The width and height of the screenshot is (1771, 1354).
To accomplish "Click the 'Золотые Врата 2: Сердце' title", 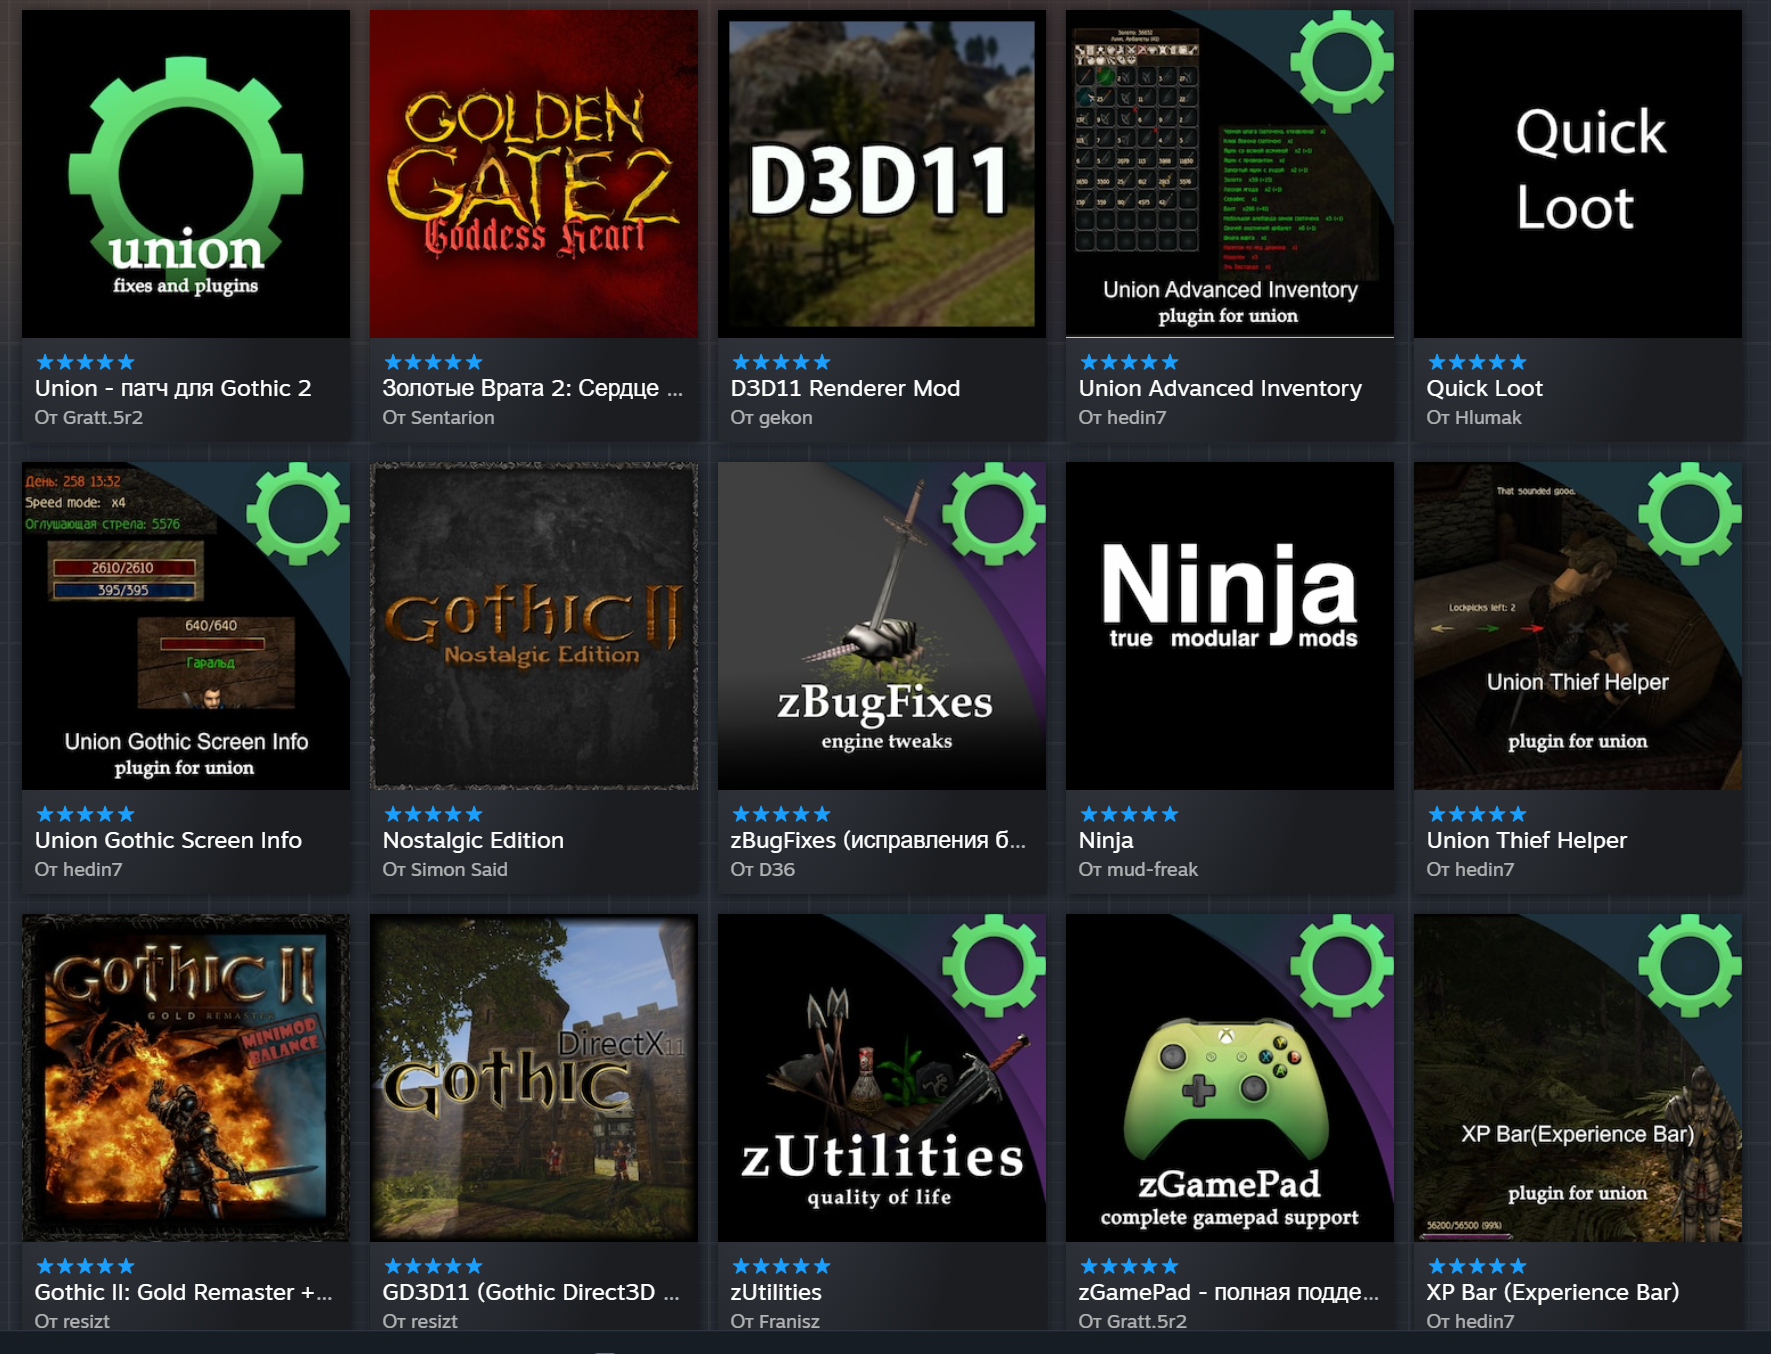I will tap(533, 388).
